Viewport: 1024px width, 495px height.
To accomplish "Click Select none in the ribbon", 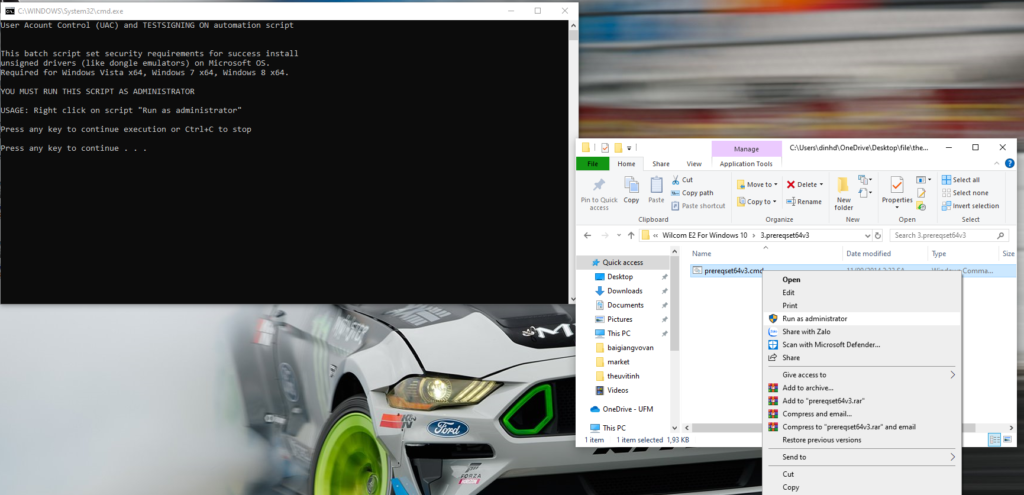I will (x=965, y=193).
